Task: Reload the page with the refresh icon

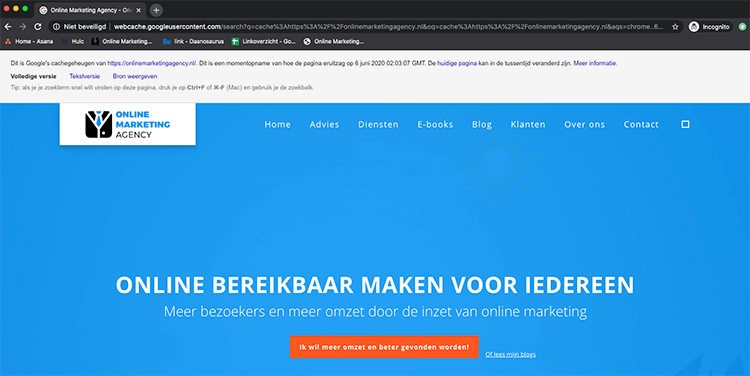Action: (x=37, y=27)
